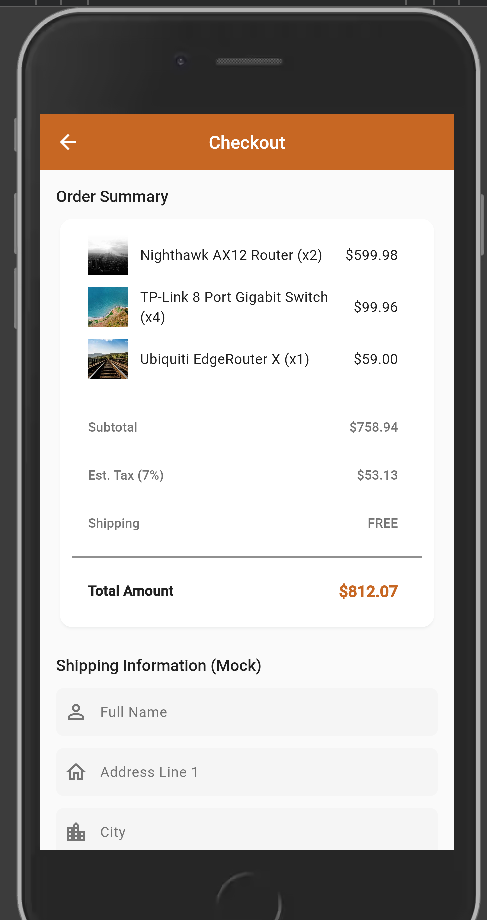Open the Nighthawk AX12 Router thumbnail

tap(108, 255)
